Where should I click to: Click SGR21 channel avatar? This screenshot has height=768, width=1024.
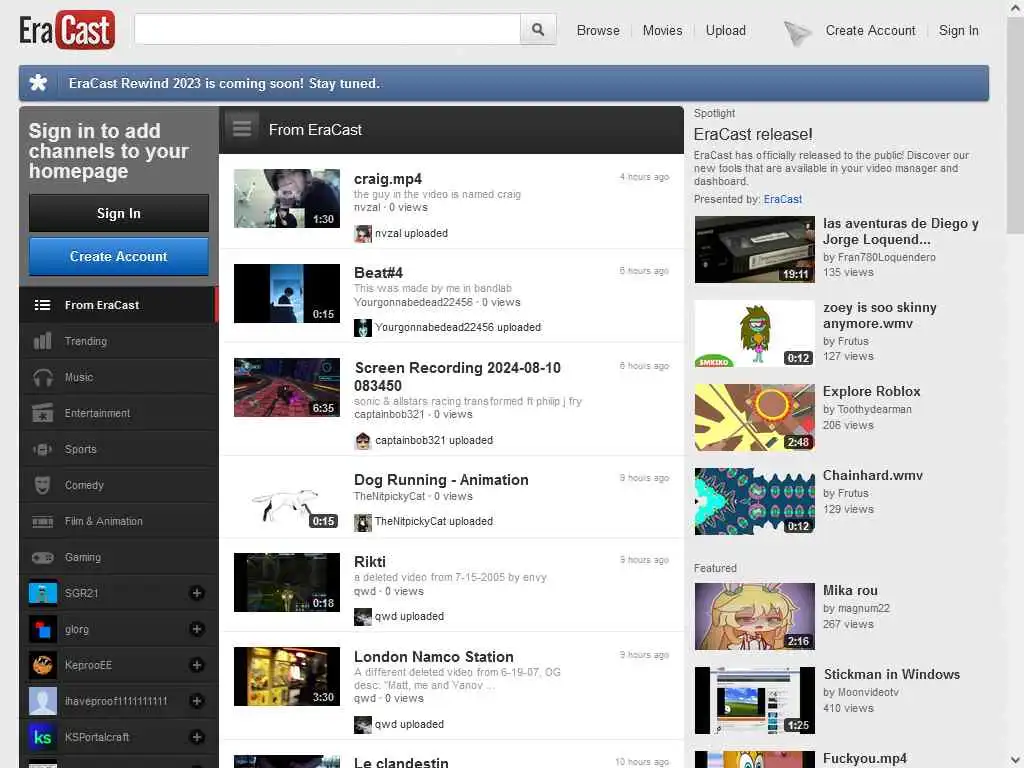42,593
